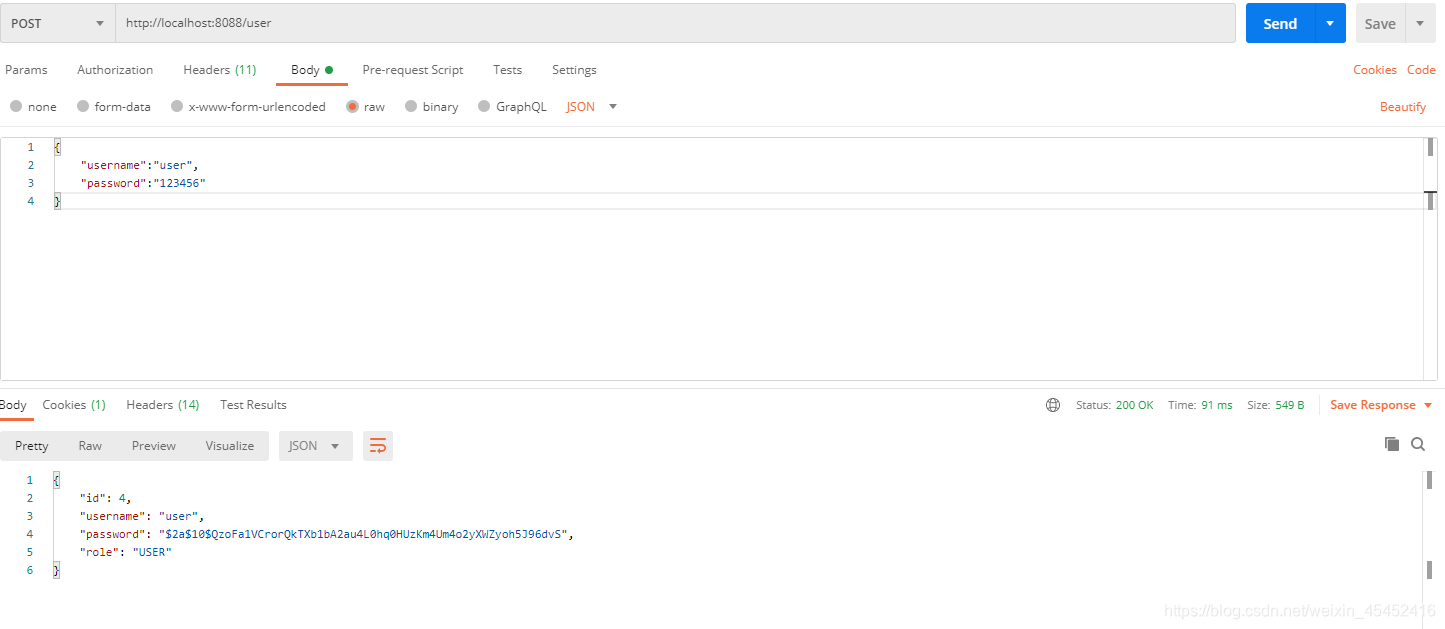
Task: Click the "role": "USER" response line
Action: pos(126,552)
